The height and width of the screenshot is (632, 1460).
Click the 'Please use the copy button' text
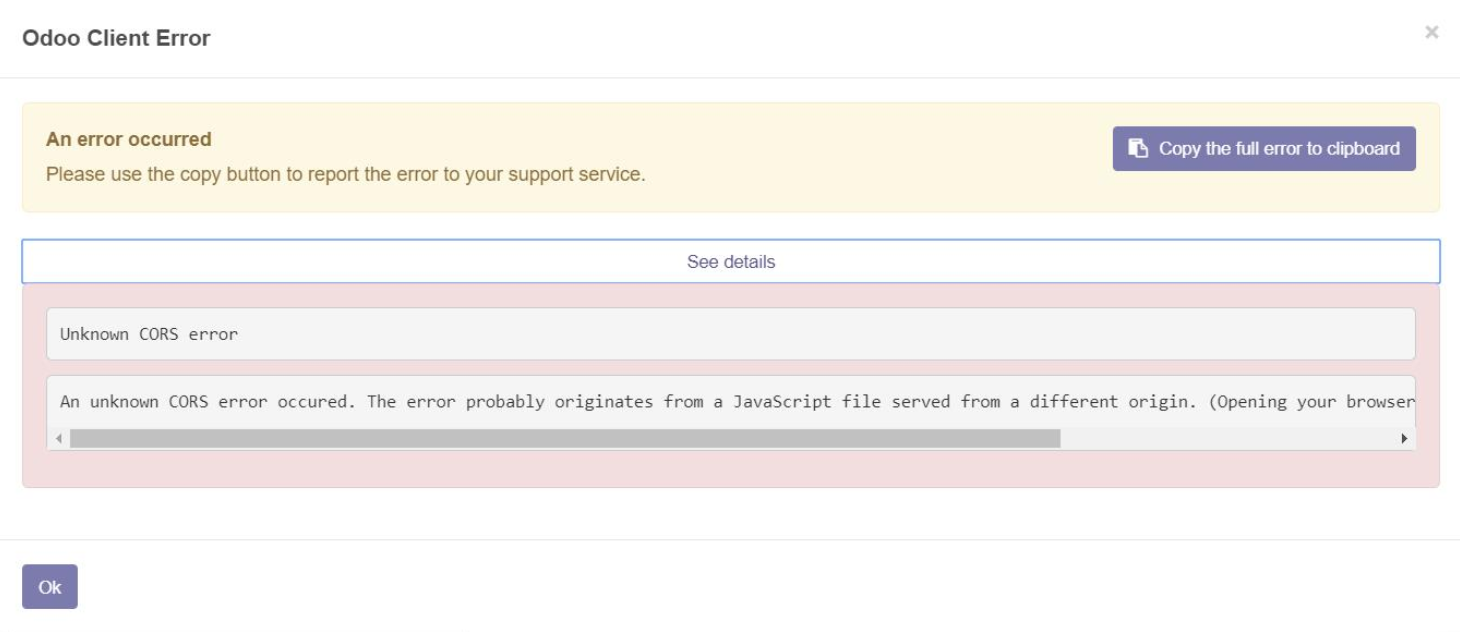tap(346, 174)
